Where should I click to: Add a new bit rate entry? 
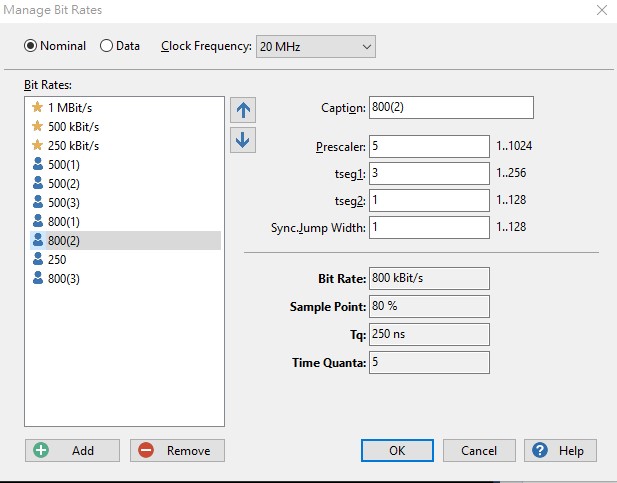(72, 450)
